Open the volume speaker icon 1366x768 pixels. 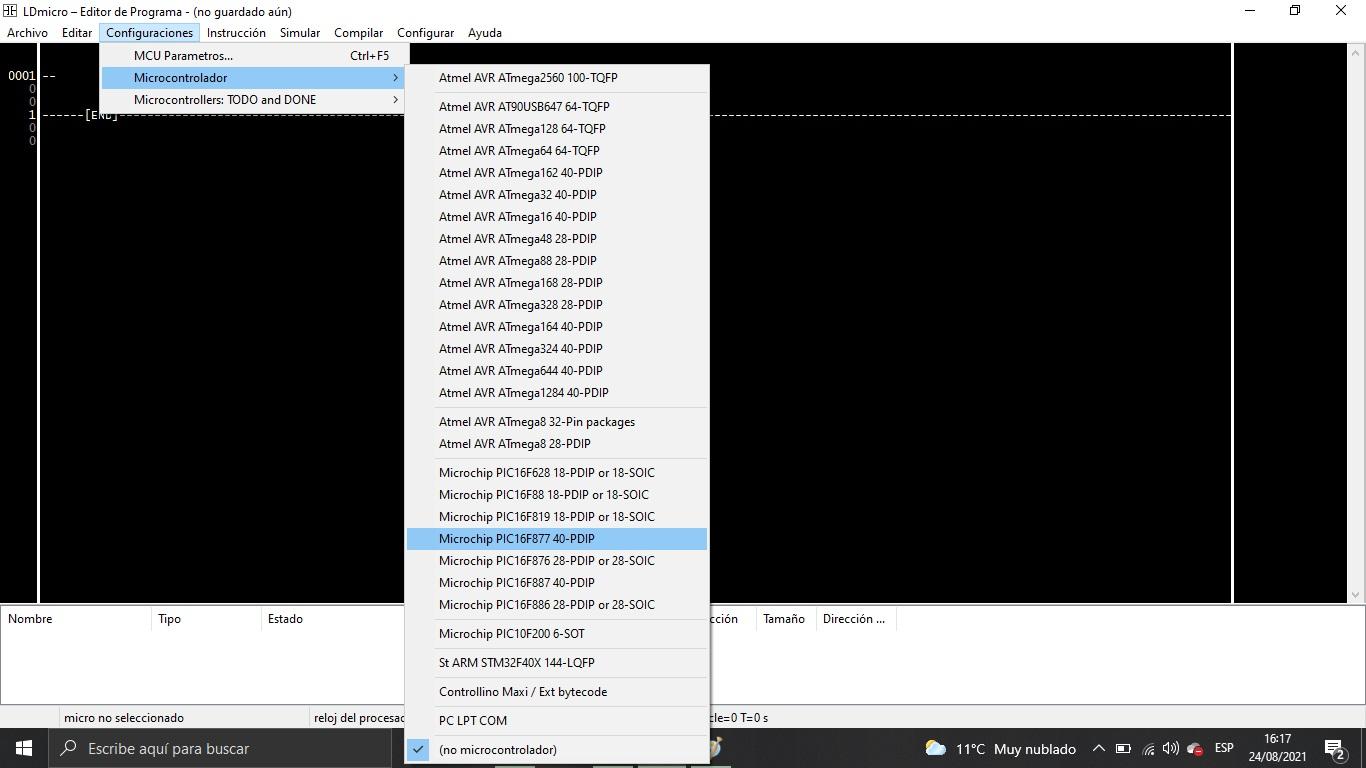pos(1171,748)
